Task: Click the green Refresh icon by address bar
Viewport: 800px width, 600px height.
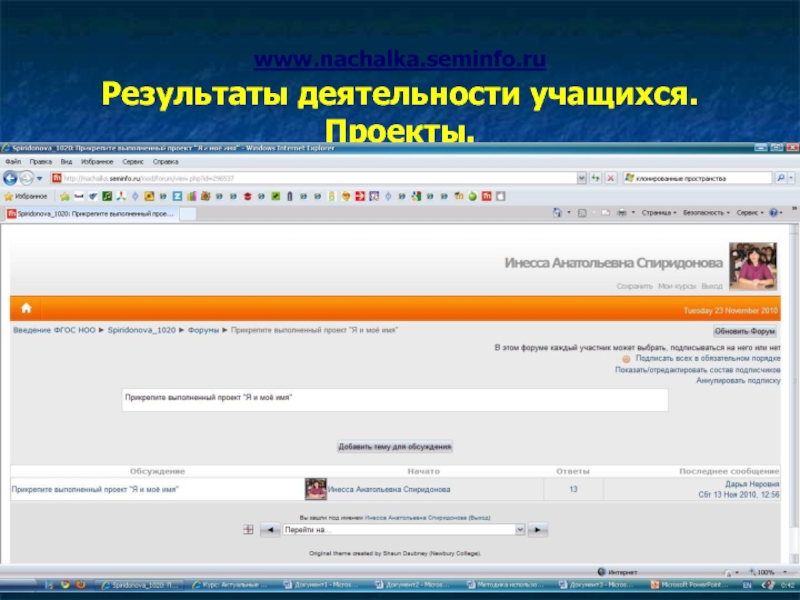Action: tap(595, 178)
